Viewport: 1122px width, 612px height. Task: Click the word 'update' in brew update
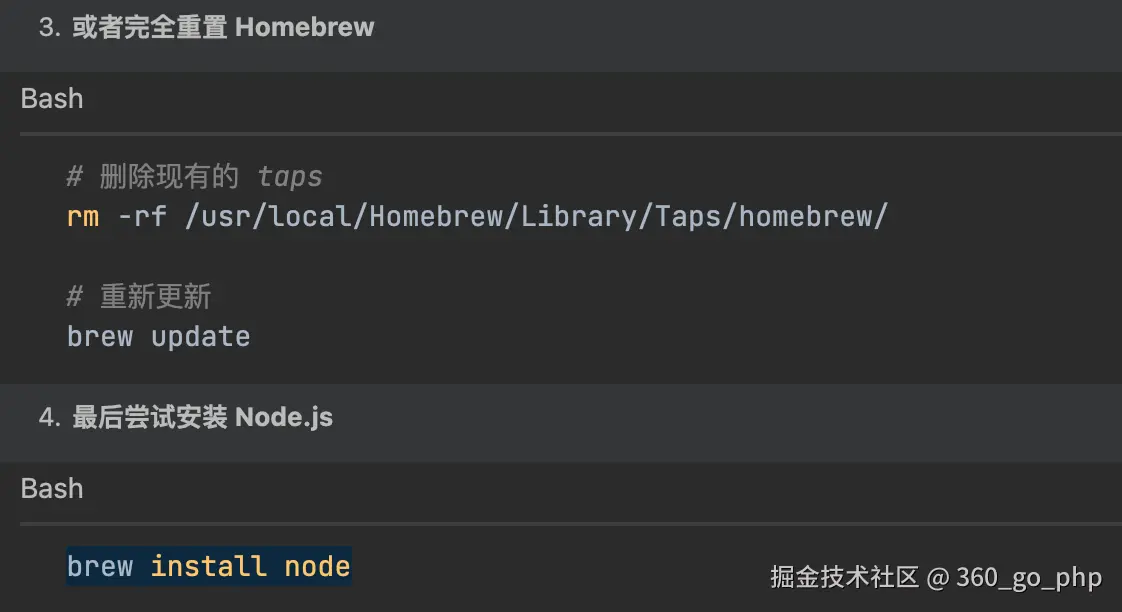(x=200, y=336)
